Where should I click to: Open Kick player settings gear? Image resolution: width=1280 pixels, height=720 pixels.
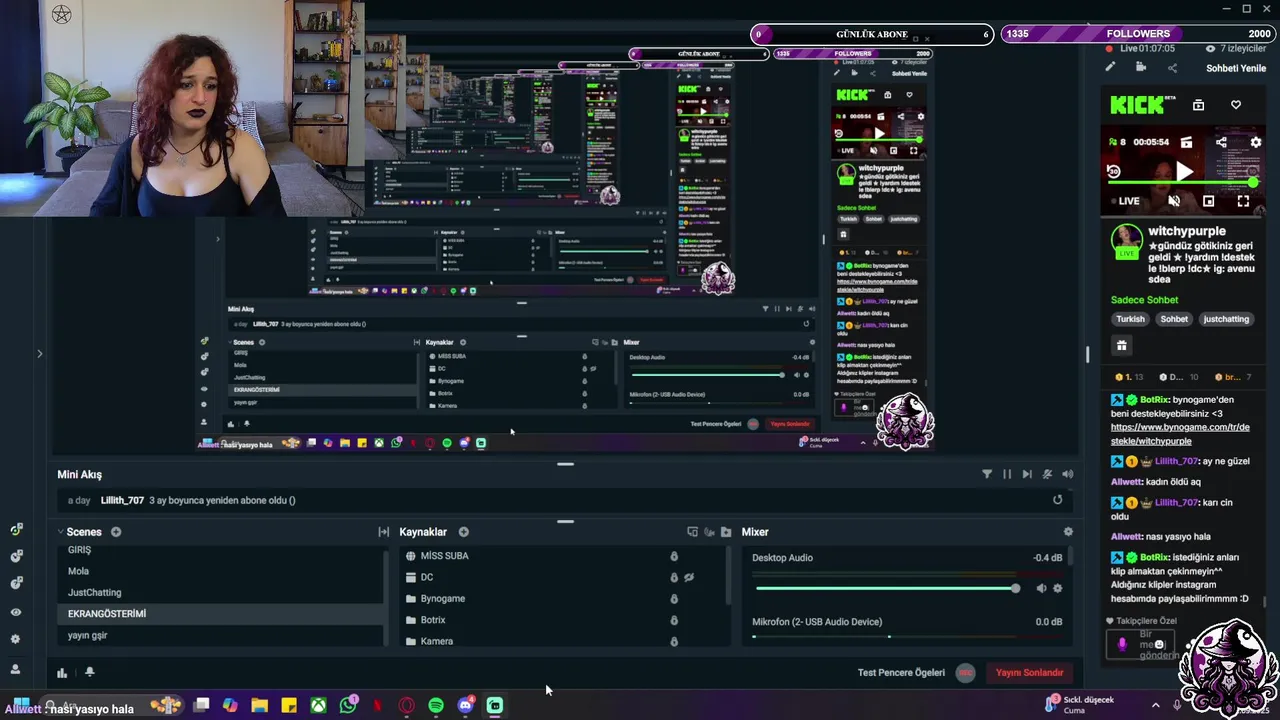click(1256, 142)
